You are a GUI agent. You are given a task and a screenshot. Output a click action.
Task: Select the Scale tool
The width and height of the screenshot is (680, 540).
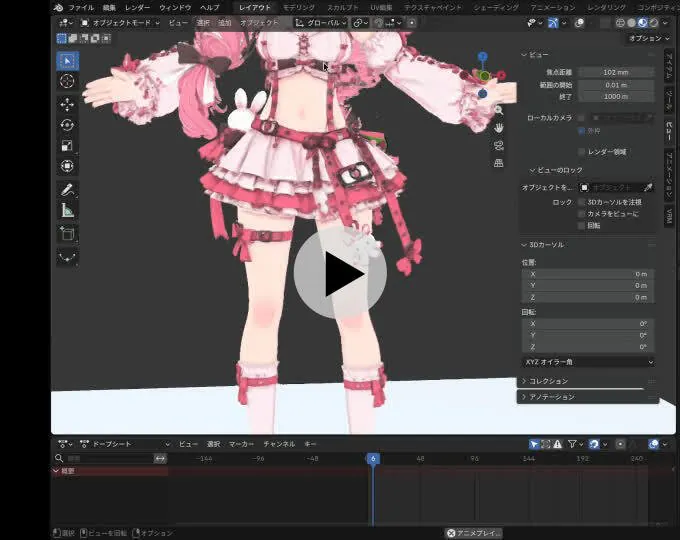pos(67,146)
